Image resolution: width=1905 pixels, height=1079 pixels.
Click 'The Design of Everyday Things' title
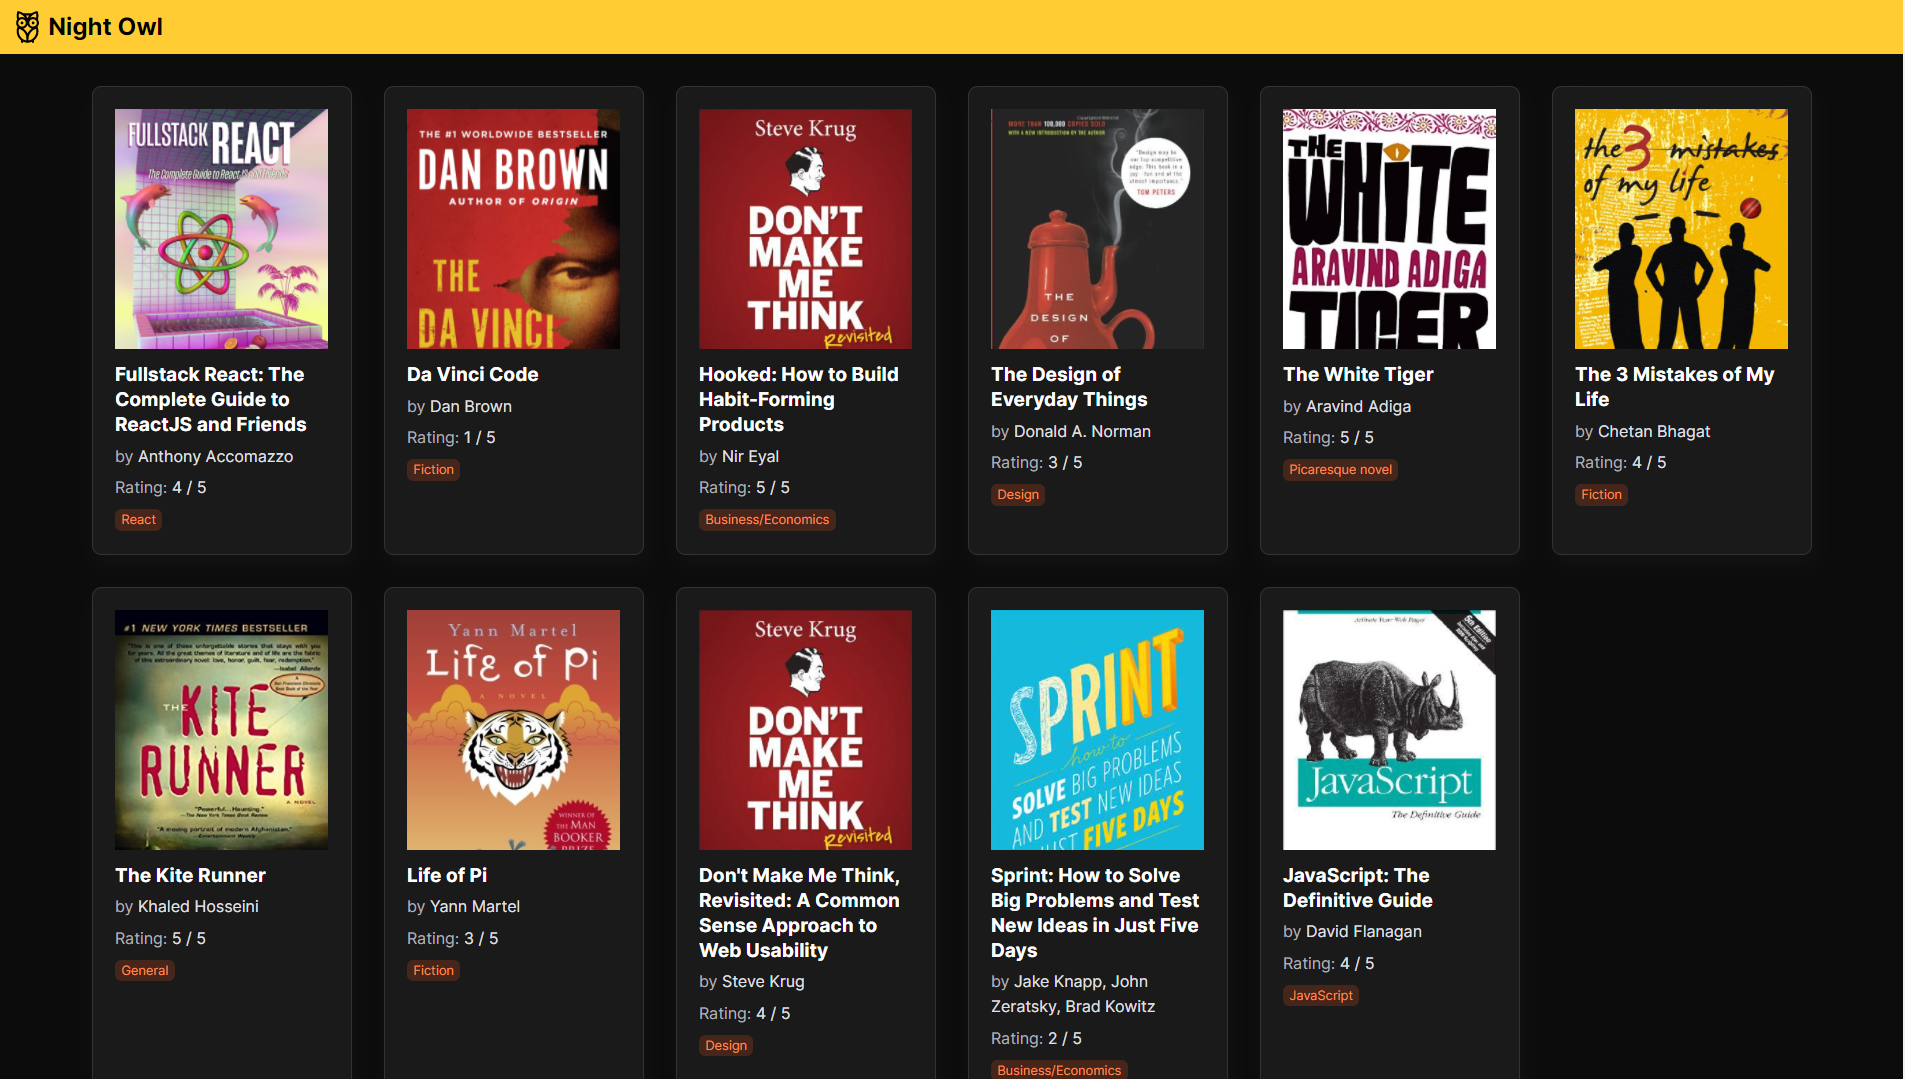(1069, 387)
